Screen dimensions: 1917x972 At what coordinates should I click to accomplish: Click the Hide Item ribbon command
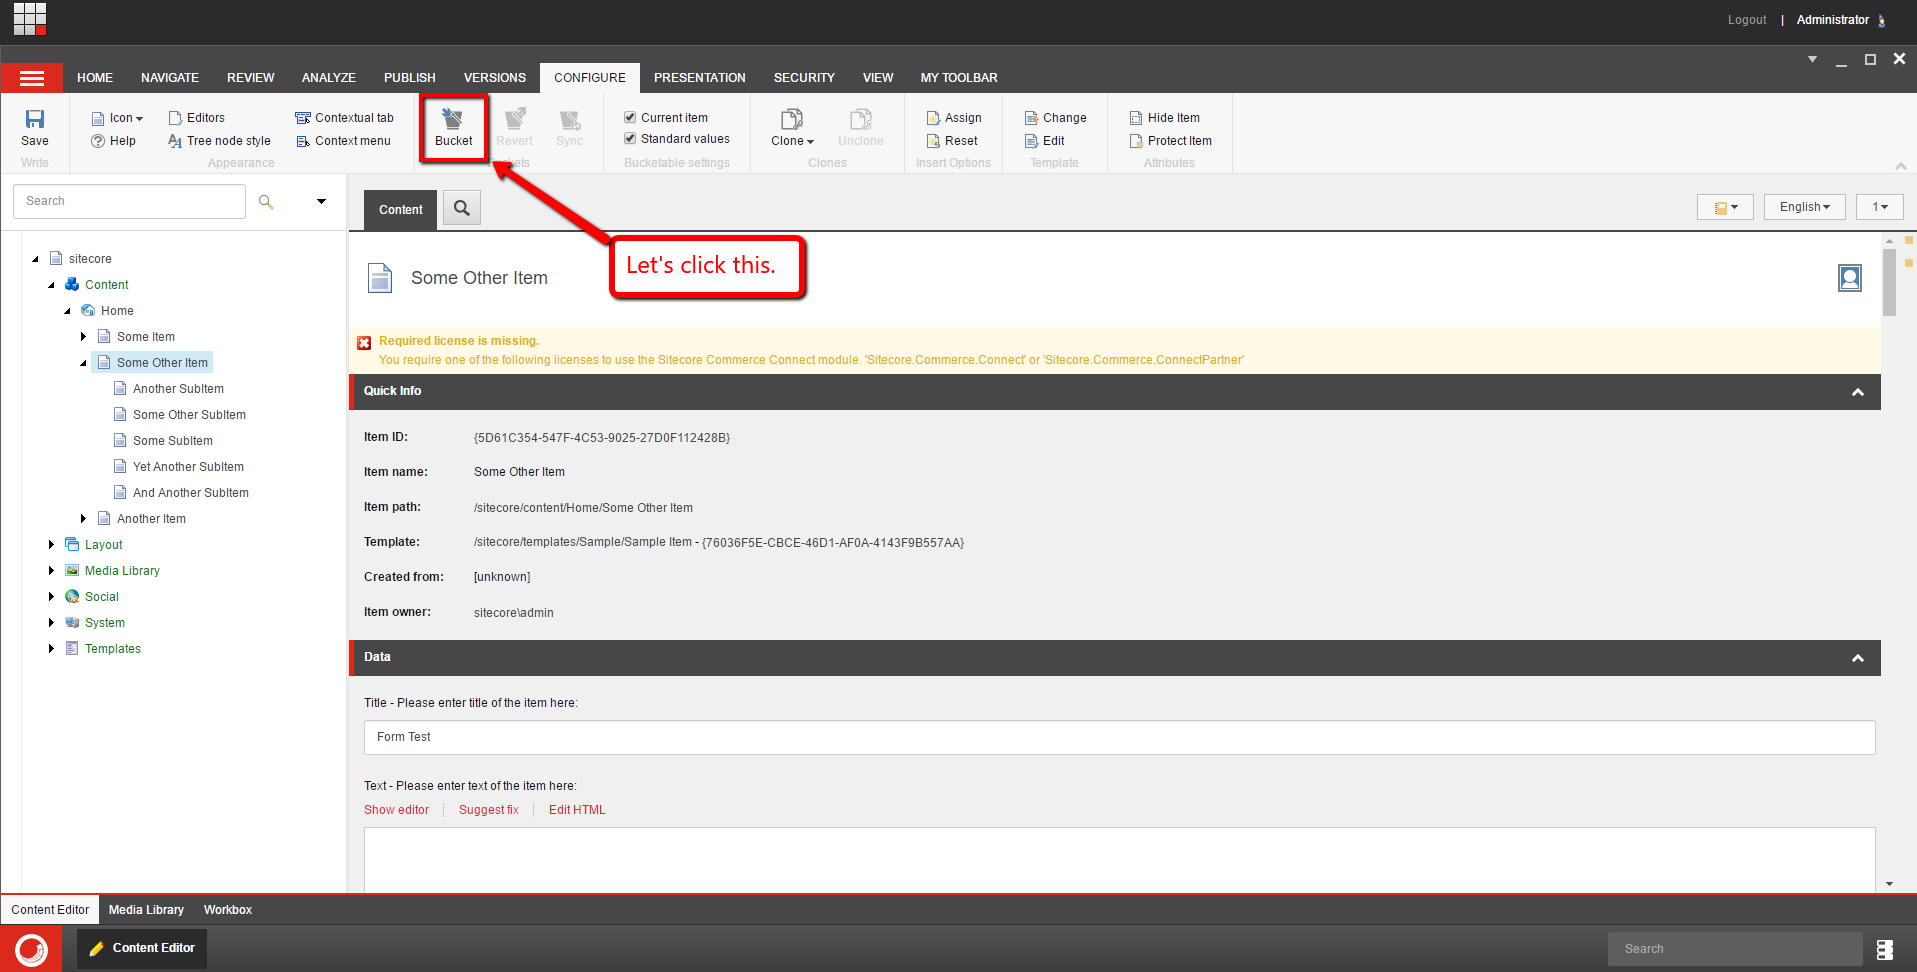[x=1164, y=118]
